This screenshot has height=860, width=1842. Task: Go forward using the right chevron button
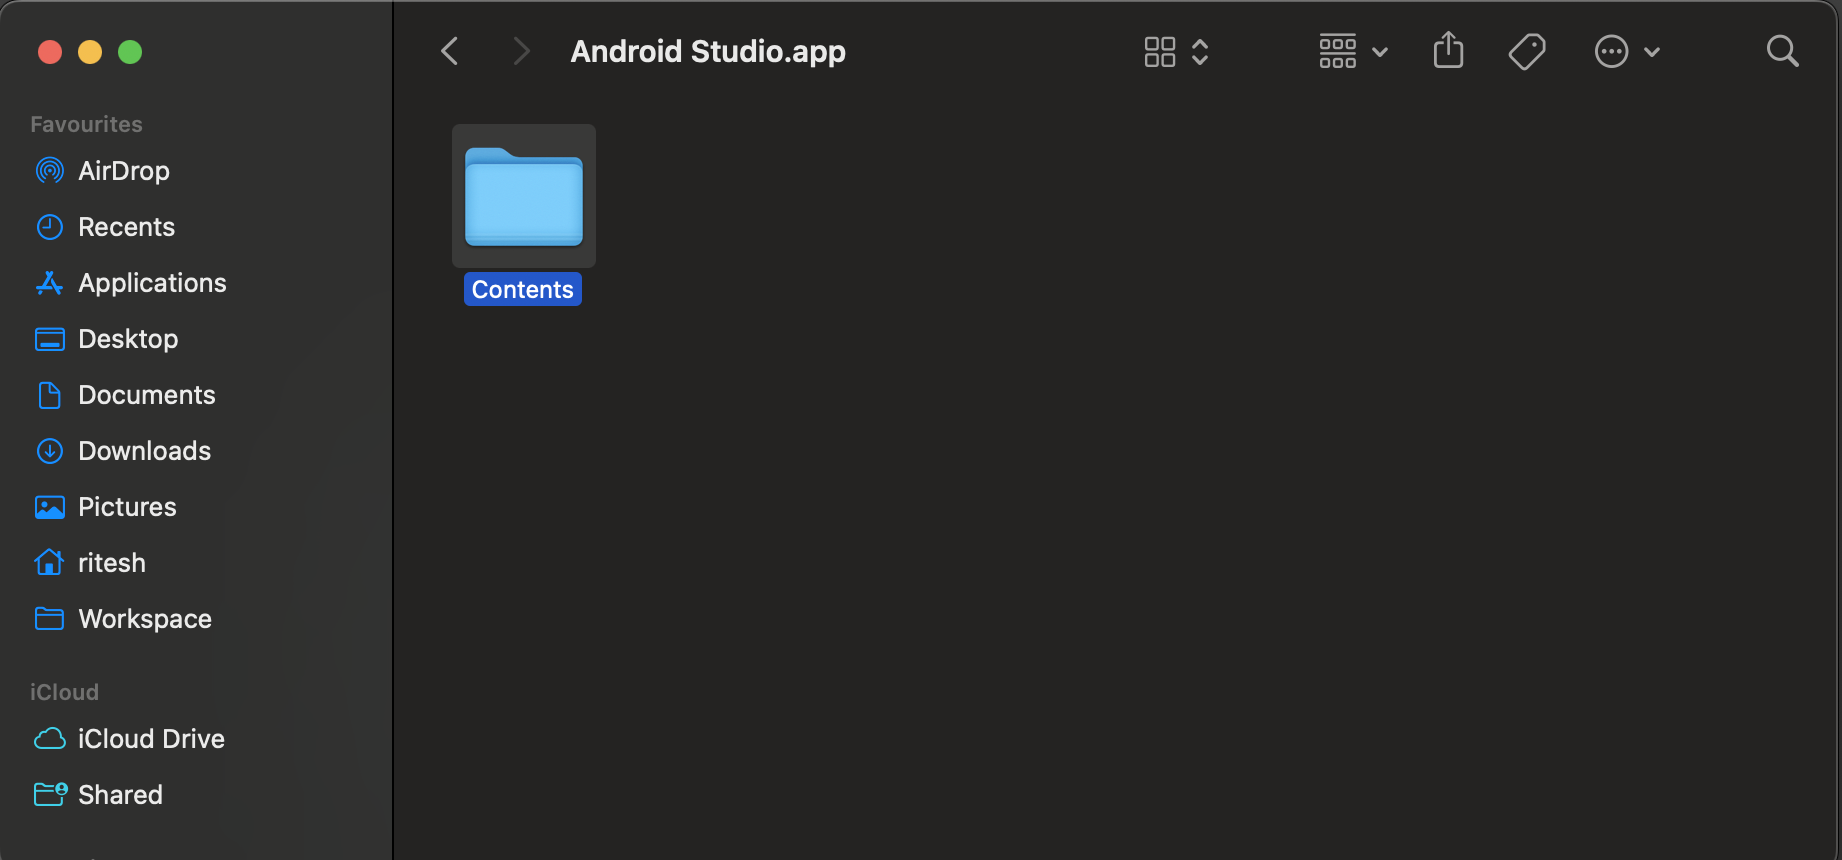pyautogui.click(x=520, y=51)
